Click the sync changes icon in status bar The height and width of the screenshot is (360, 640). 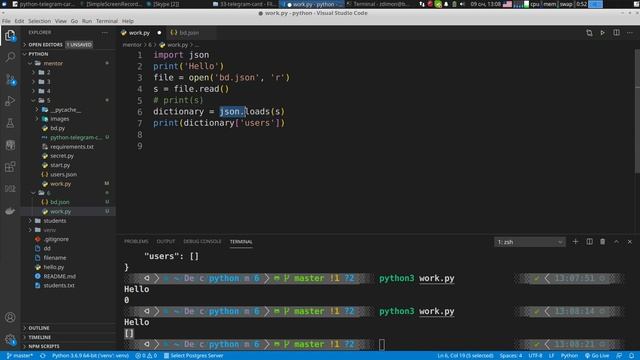coord(42,356)
